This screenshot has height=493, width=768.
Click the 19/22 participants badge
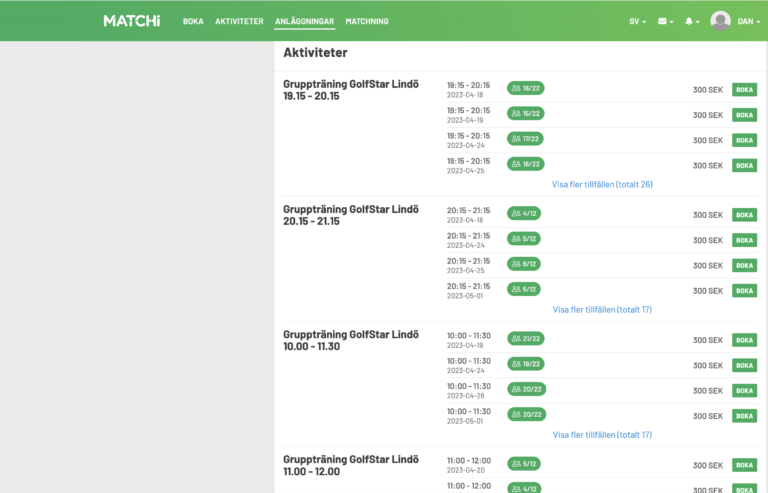pos(525,364)
